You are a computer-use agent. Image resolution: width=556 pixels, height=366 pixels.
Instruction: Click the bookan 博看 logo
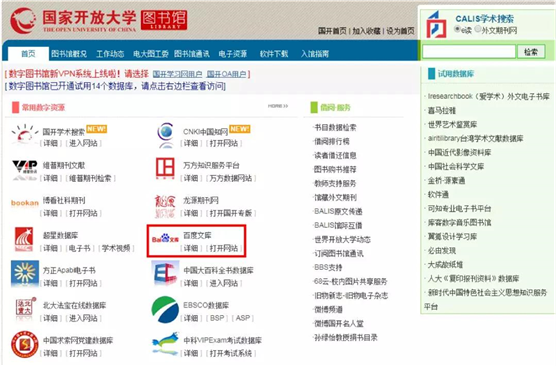[x=24, y=203]
